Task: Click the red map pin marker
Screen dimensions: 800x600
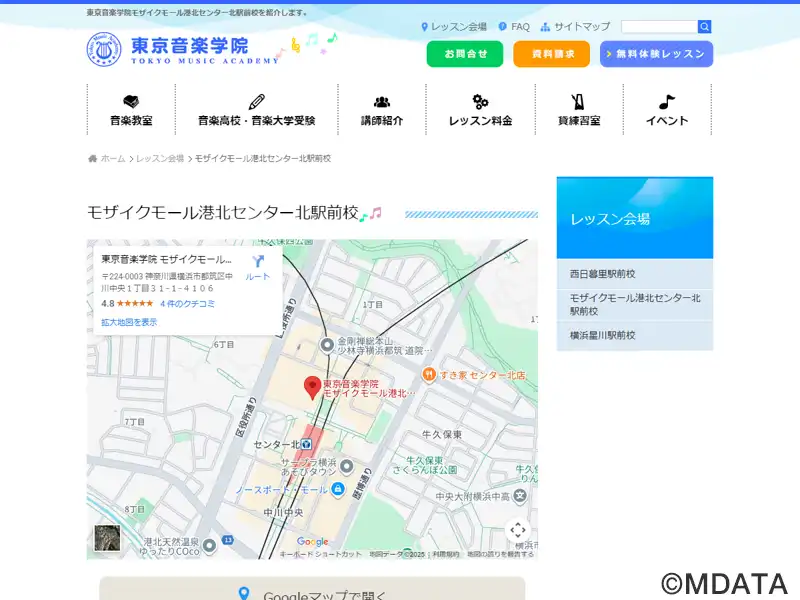Action: pos(313,387)
